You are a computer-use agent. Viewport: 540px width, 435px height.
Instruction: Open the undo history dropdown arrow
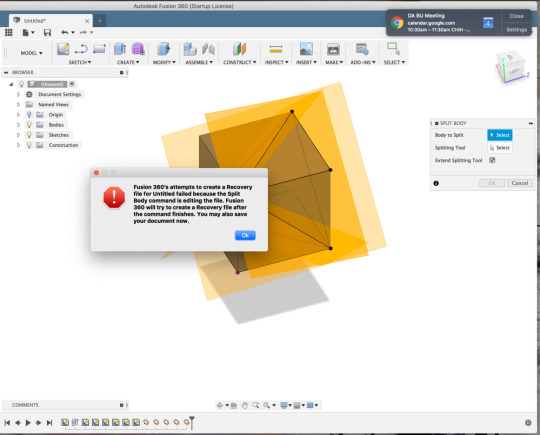tap(73, 32)
